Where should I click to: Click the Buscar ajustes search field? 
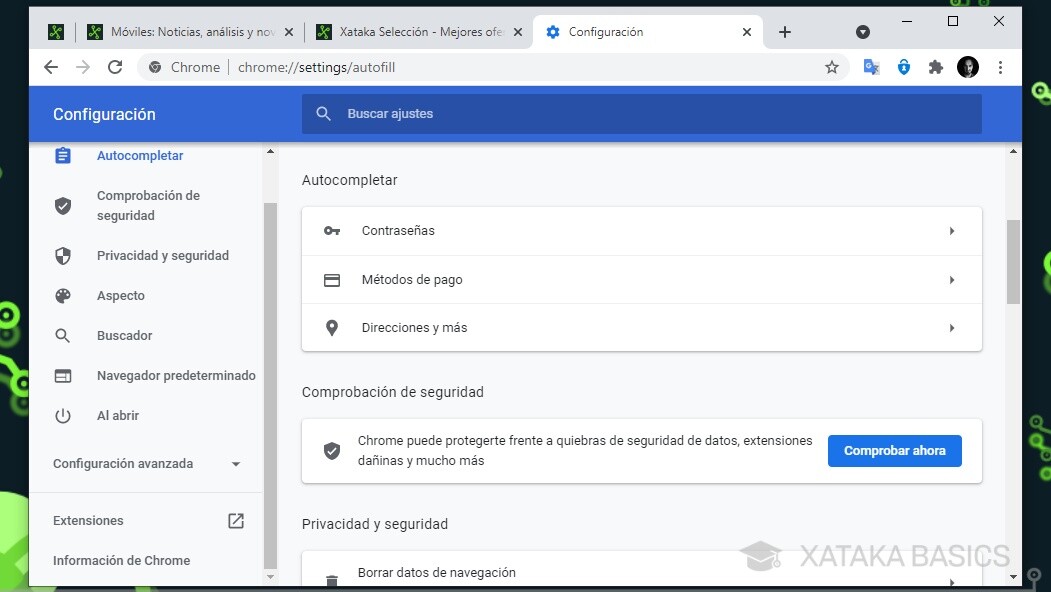click(641, 113)
